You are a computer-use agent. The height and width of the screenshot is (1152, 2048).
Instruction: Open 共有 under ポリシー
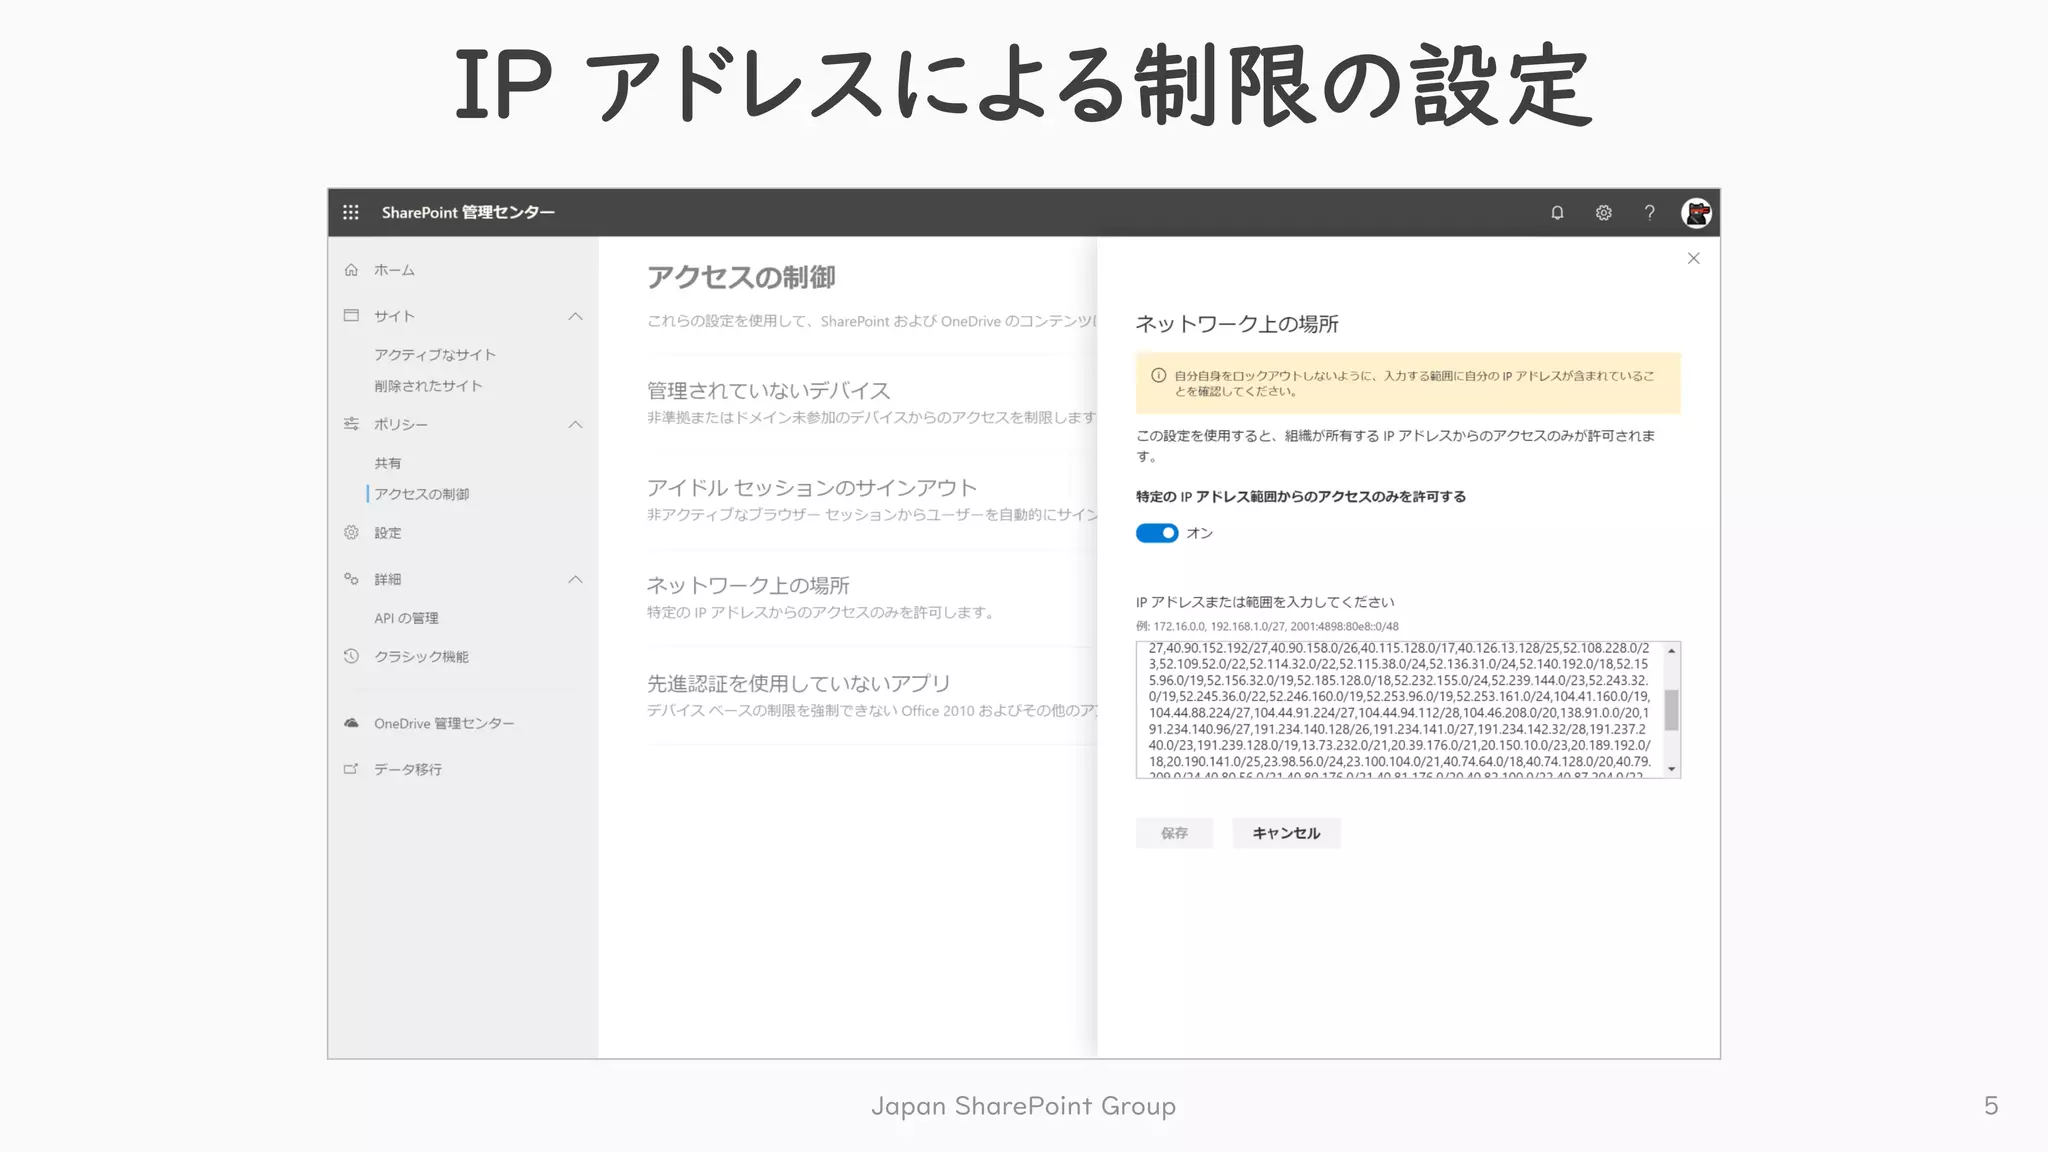[388, 463]
